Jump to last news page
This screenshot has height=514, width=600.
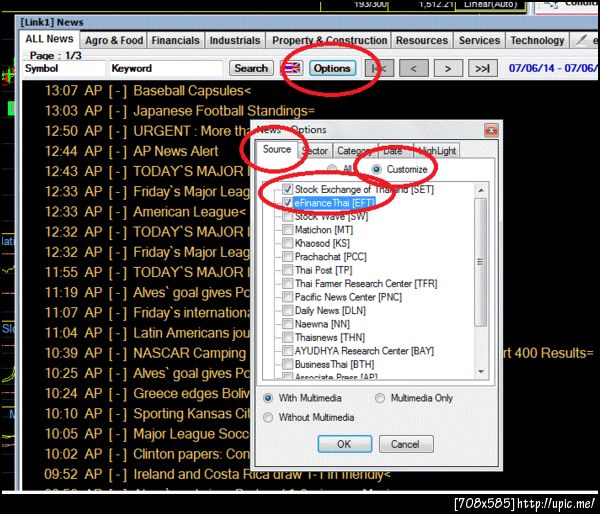pos(483,69)
